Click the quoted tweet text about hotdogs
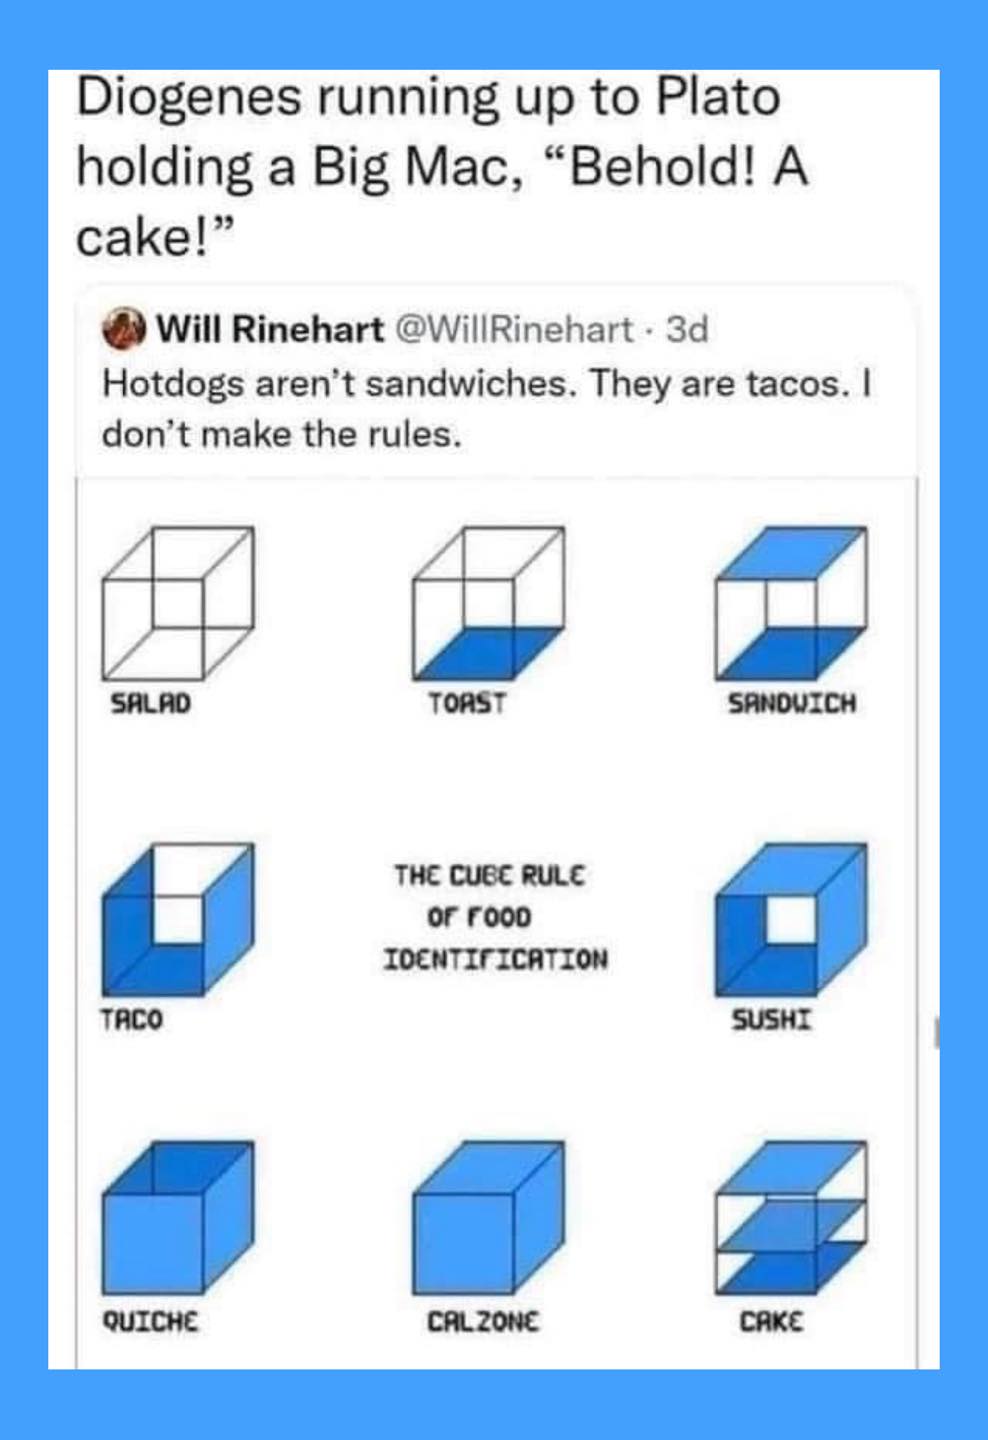988x1440 pixels. click(x=486, y=408)
